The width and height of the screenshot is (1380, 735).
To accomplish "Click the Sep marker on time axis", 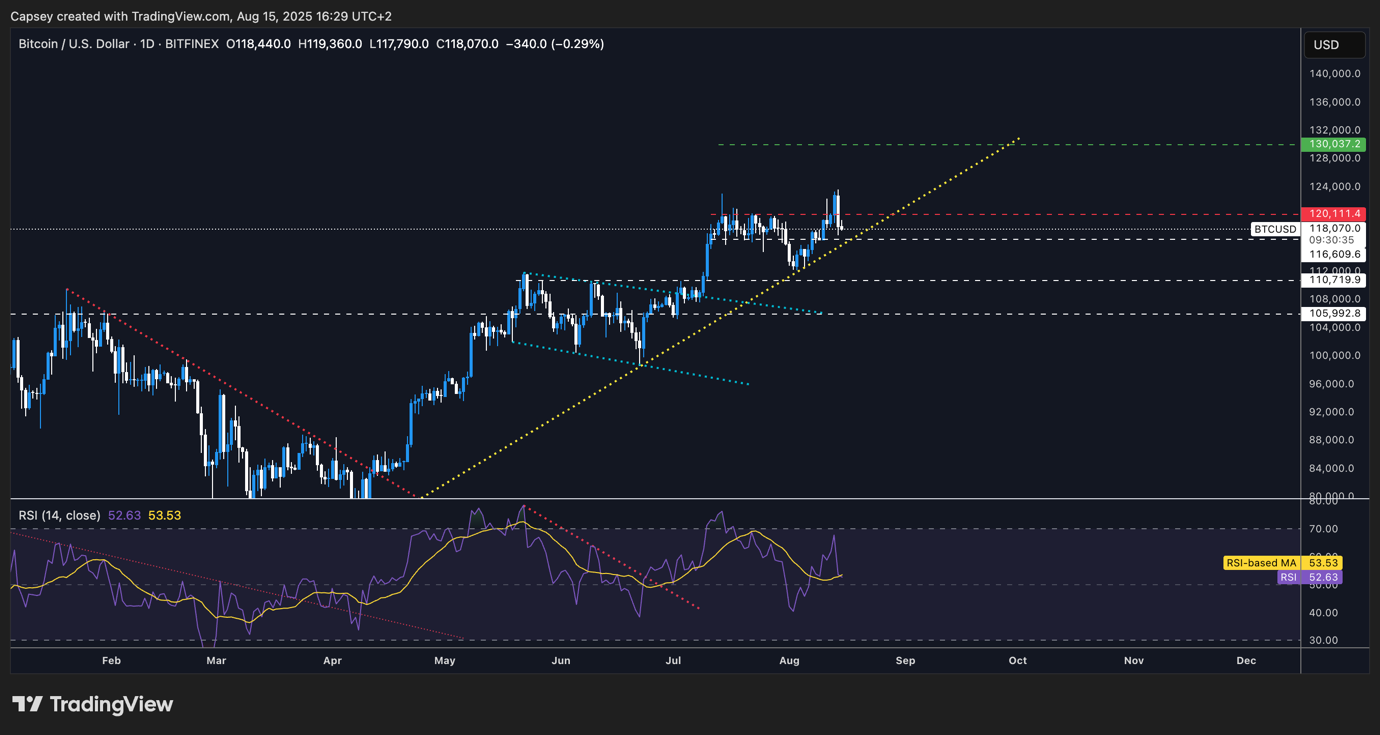I will tap(905, 660).
